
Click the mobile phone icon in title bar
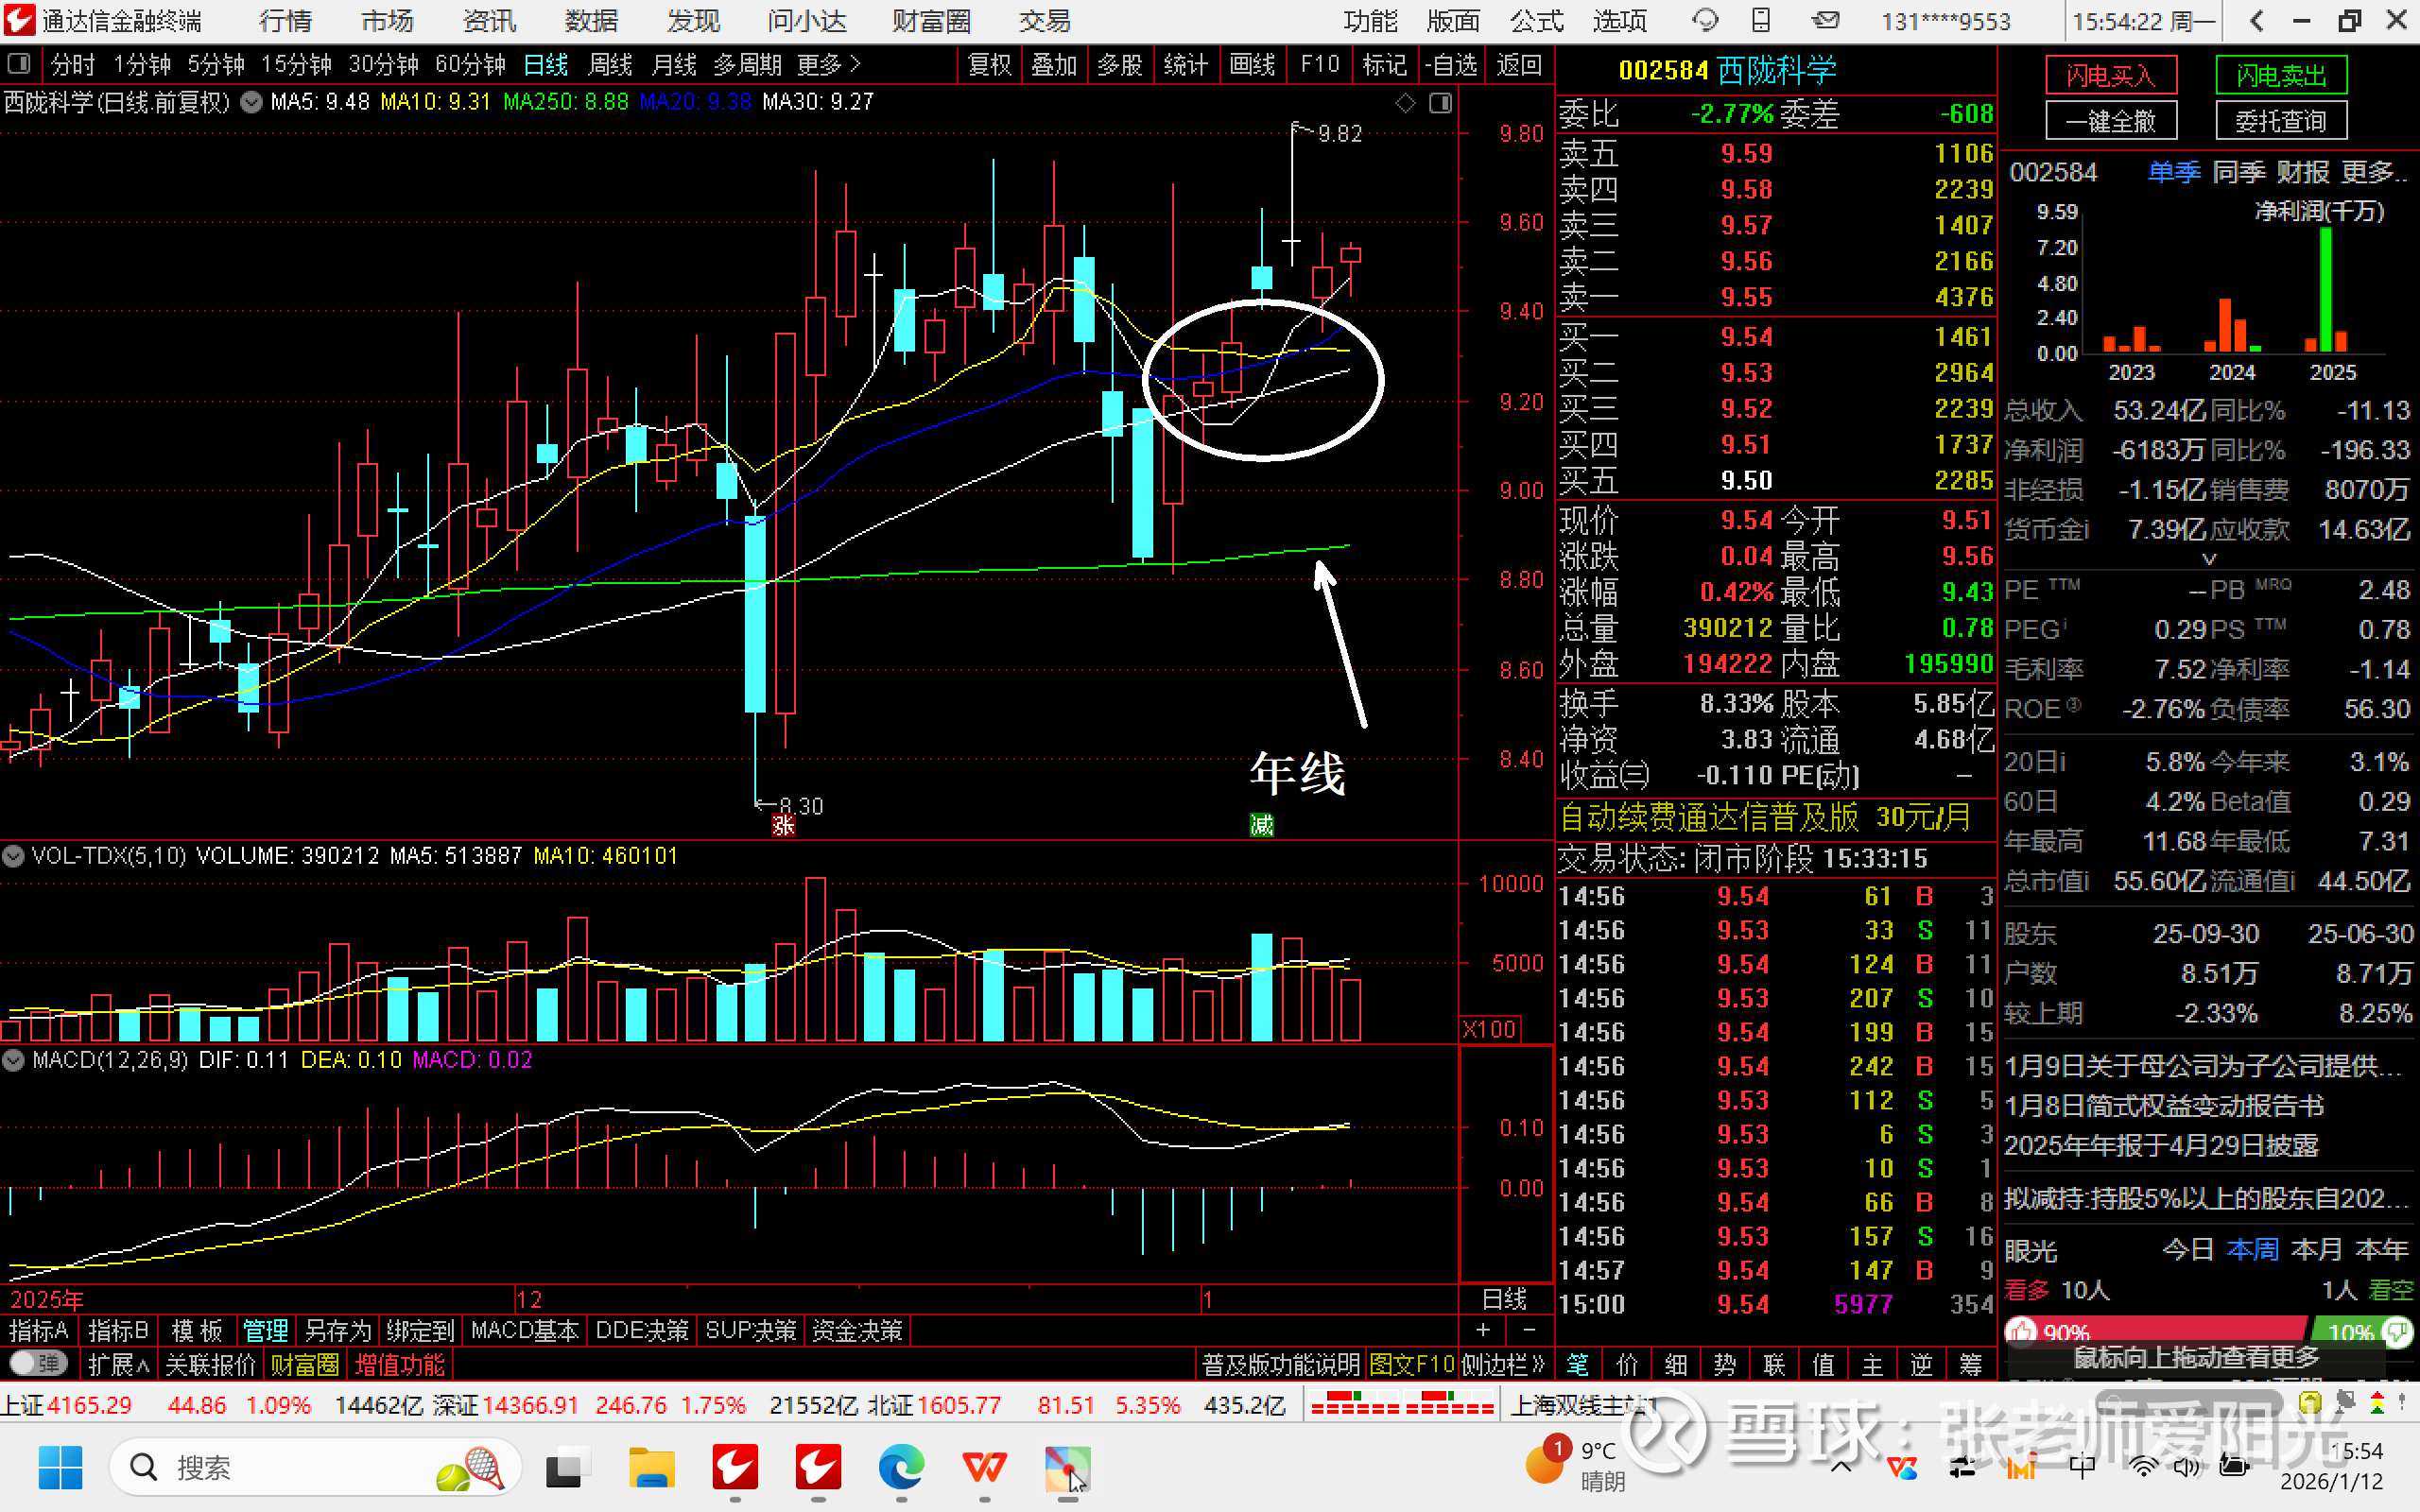coord(1761,21)
